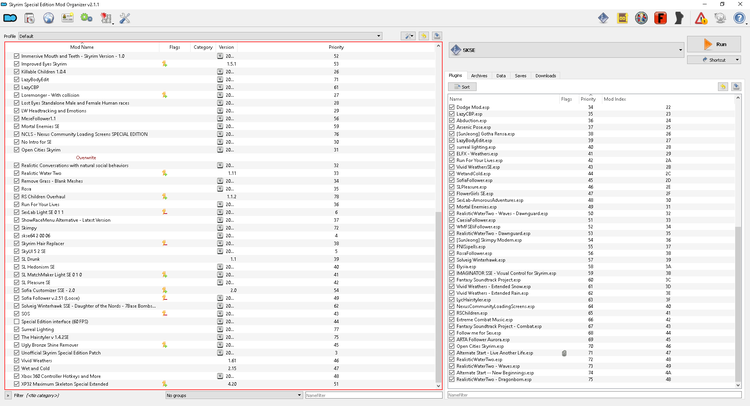
Task: Toggle the Dodge Mod.esp plugin checkbox
Action: click(x=452, y=107)
